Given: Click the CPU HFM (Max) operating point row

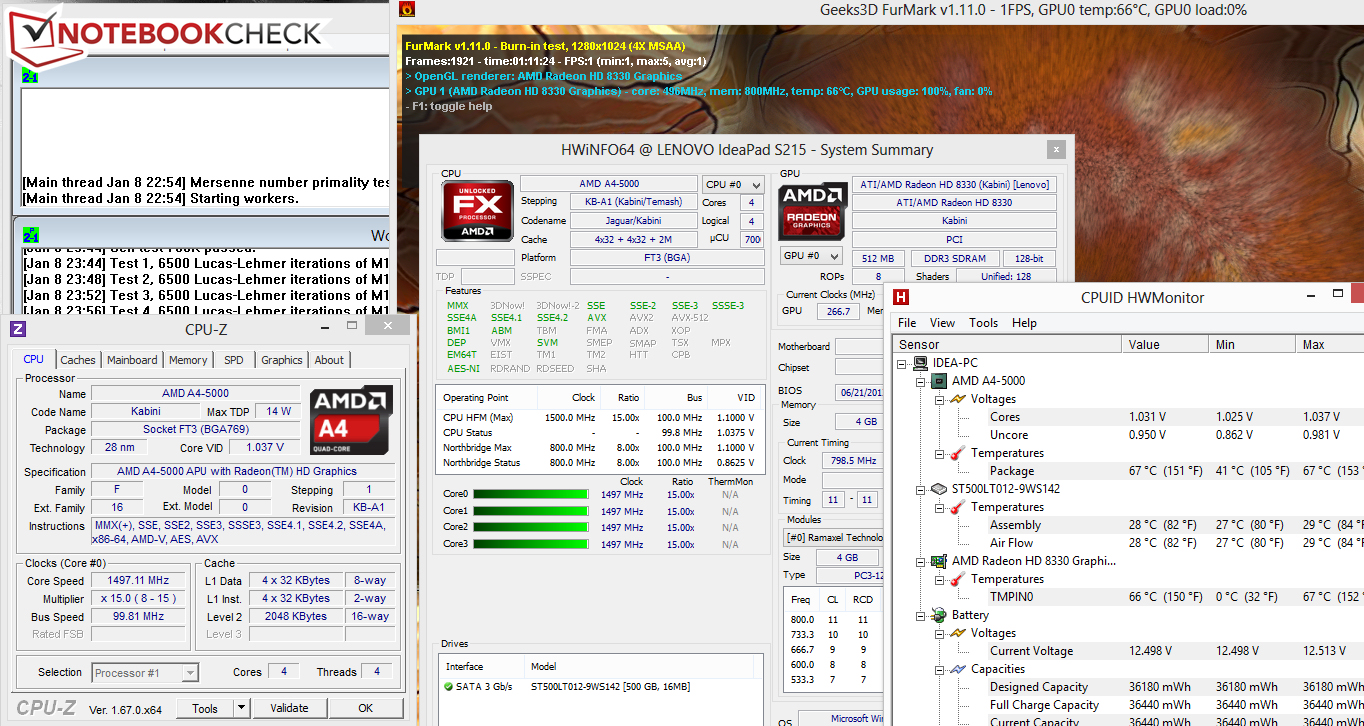Looking at the screenshot, I should click(598, 417).
